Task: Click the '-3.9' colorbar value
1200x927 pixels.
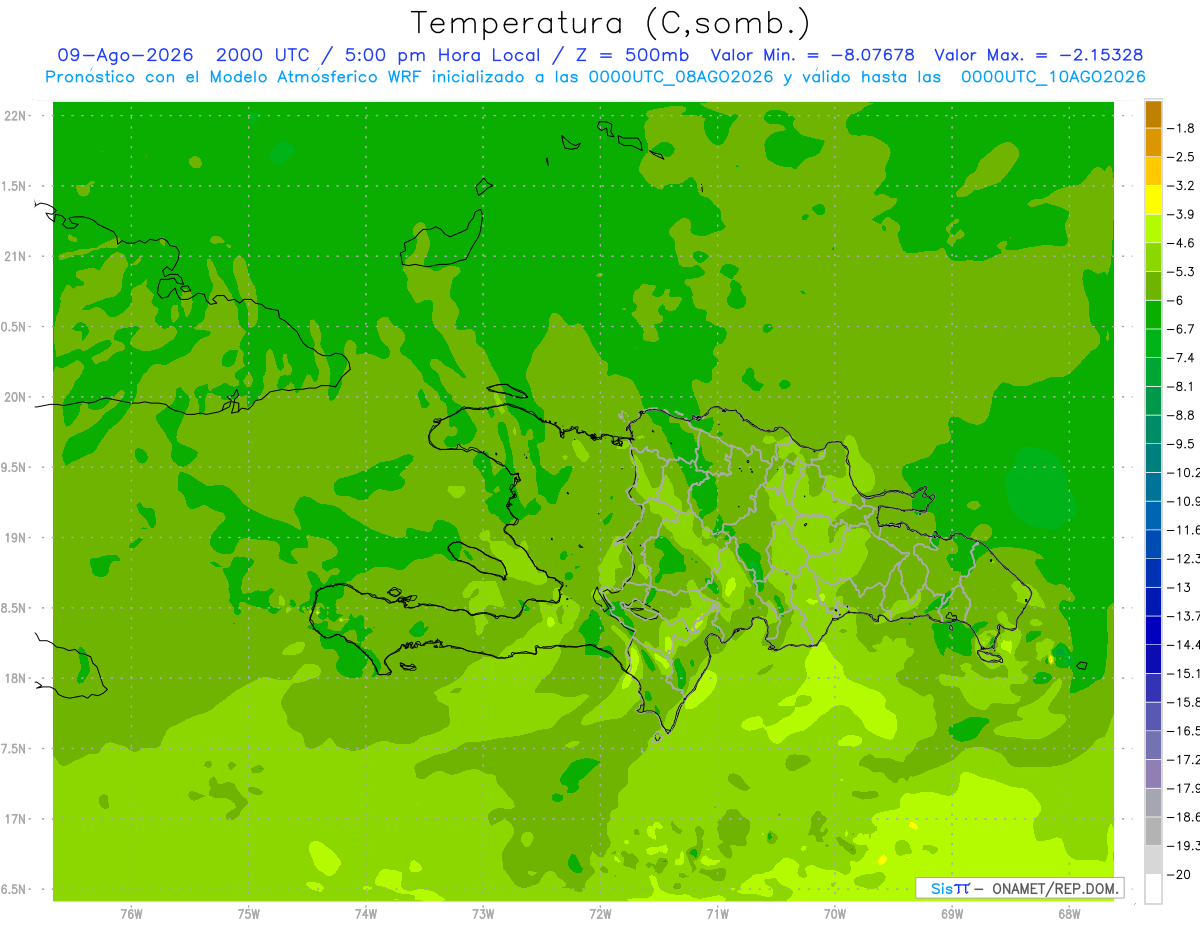Action: tap(1180, 214)
